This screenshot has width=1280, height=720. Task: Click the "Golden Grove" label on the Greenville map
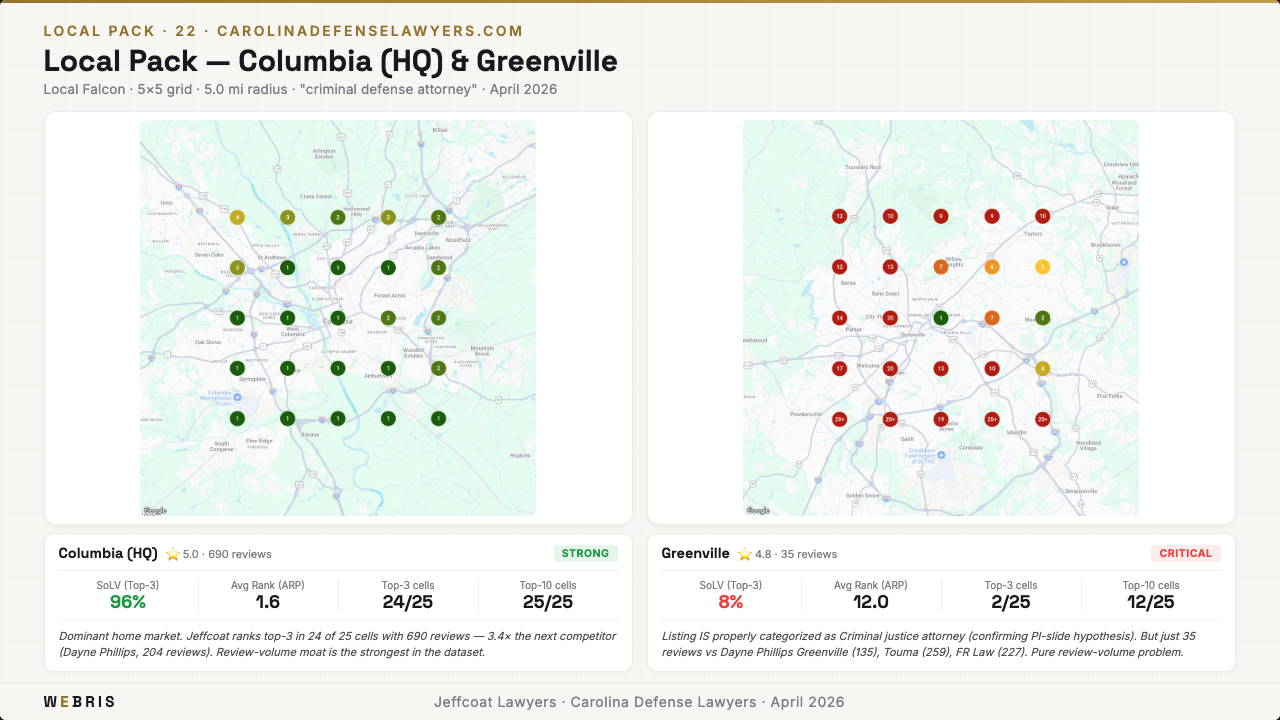point(862,495)
